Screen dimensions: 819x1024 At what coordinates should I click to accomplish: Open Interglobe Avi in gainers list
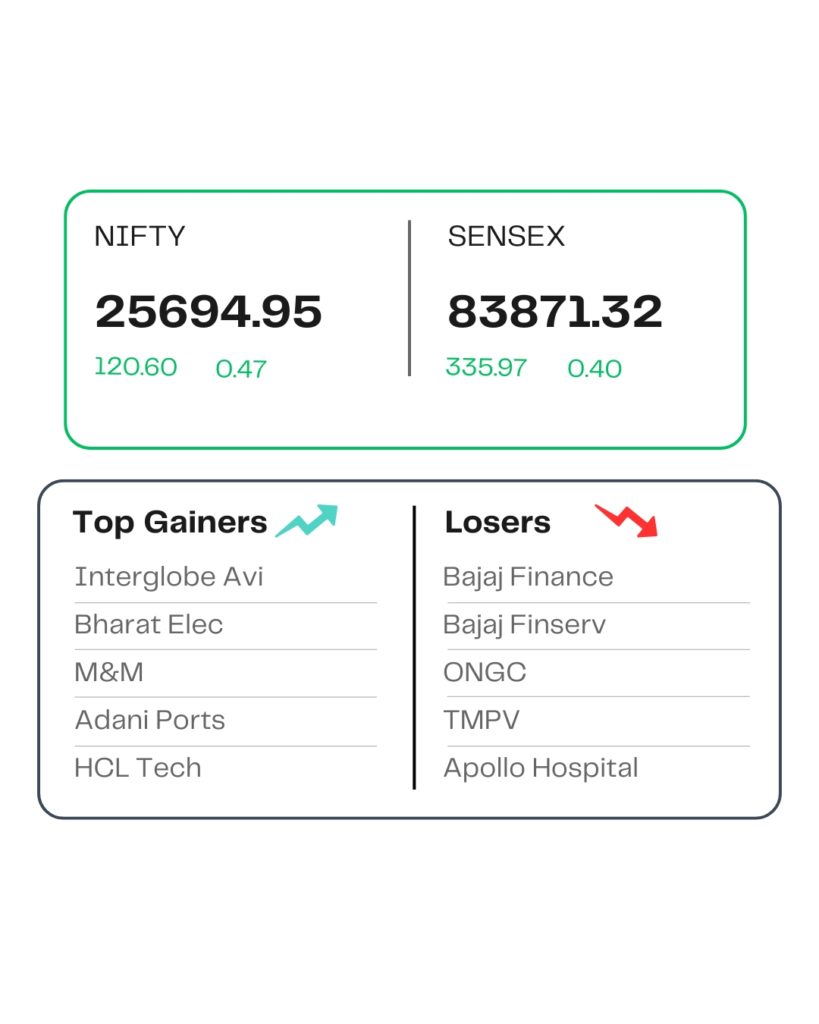pyautogui.click(x=168, y=577)
